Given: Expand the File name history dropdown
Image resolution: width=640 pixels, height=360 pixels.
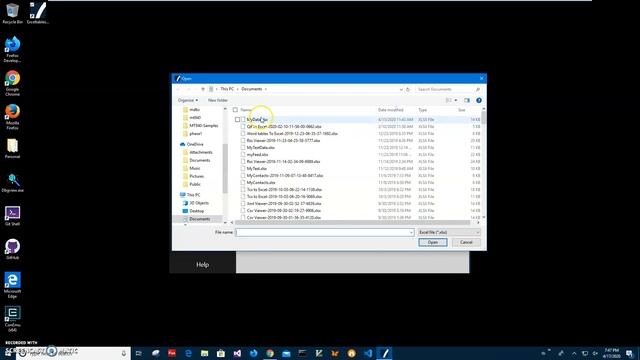Looking at the screenshot, I should click(x=411, y=232).
